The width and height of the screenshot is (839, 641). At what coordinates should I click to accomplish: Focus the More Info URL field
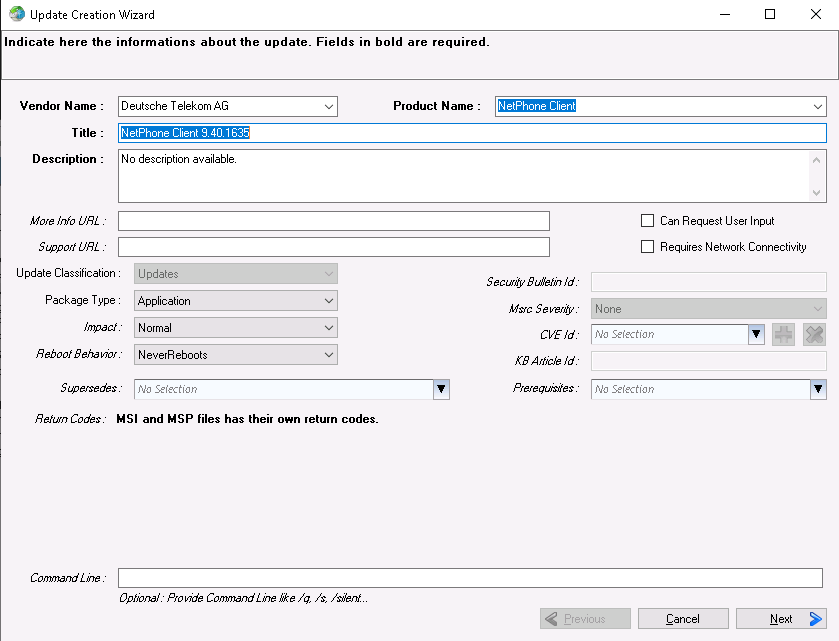click(334, 221)
